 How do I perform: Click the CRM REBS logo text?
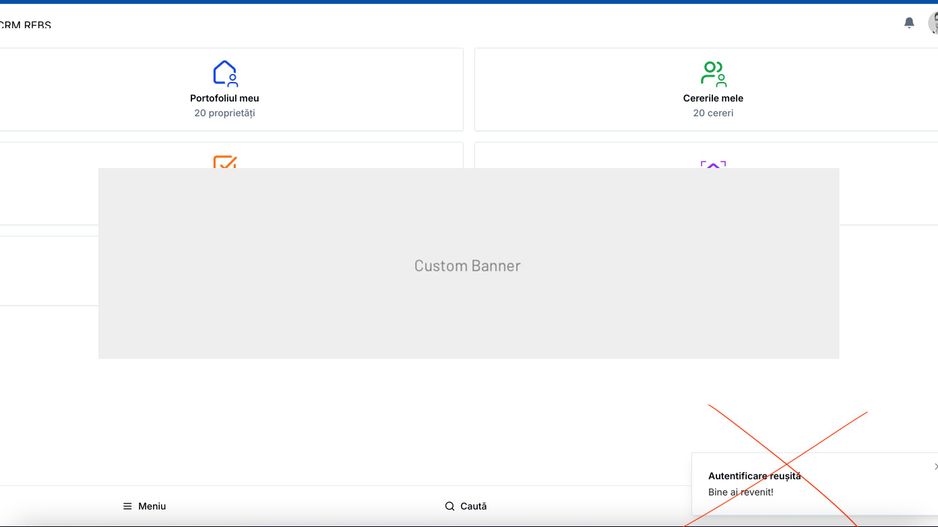[25, 25]
